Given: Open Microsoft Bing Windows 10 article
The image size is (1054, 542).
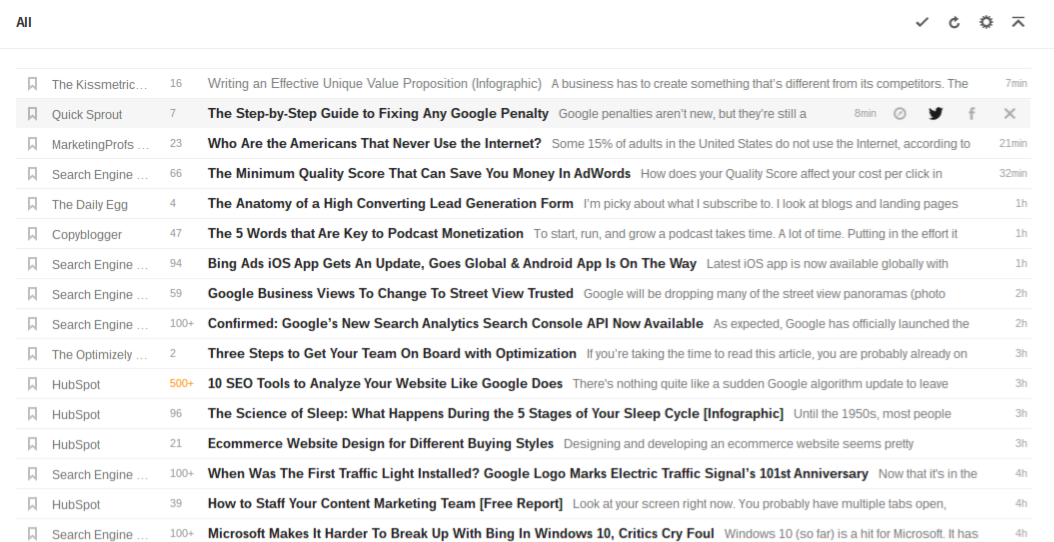Looking at the screenshot, I should tap(460, 534).
